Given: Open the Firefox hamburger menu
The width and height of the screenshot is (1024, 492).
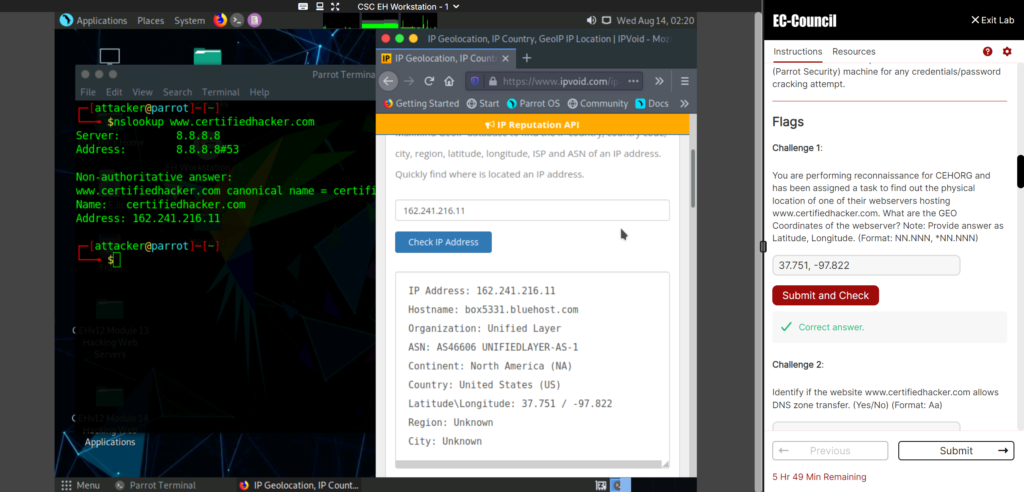Looking at the screenshot, I should click(x=684, y=81).
